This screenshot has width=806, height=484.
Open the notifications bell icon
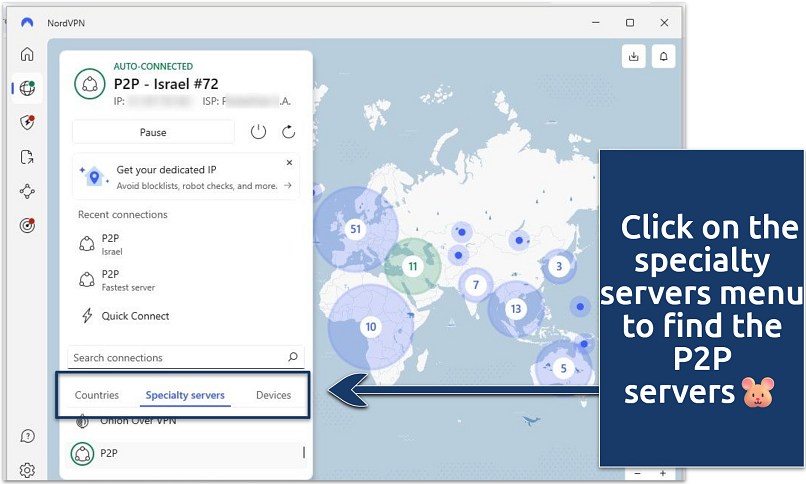pos(664,57)
